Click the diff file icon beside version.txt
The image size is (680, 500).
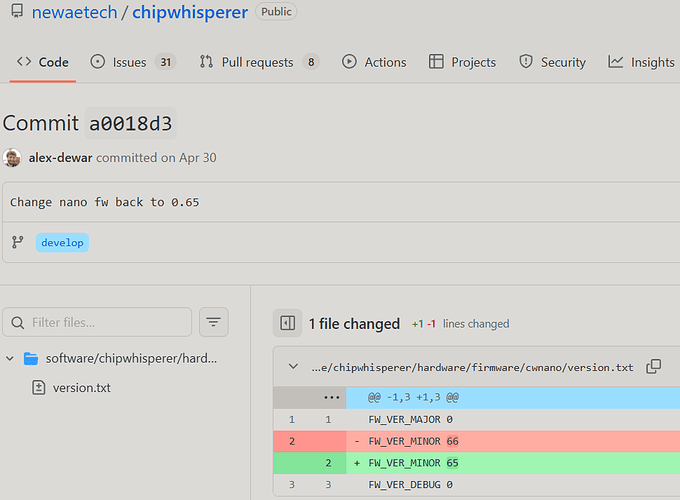coord(39,387)
